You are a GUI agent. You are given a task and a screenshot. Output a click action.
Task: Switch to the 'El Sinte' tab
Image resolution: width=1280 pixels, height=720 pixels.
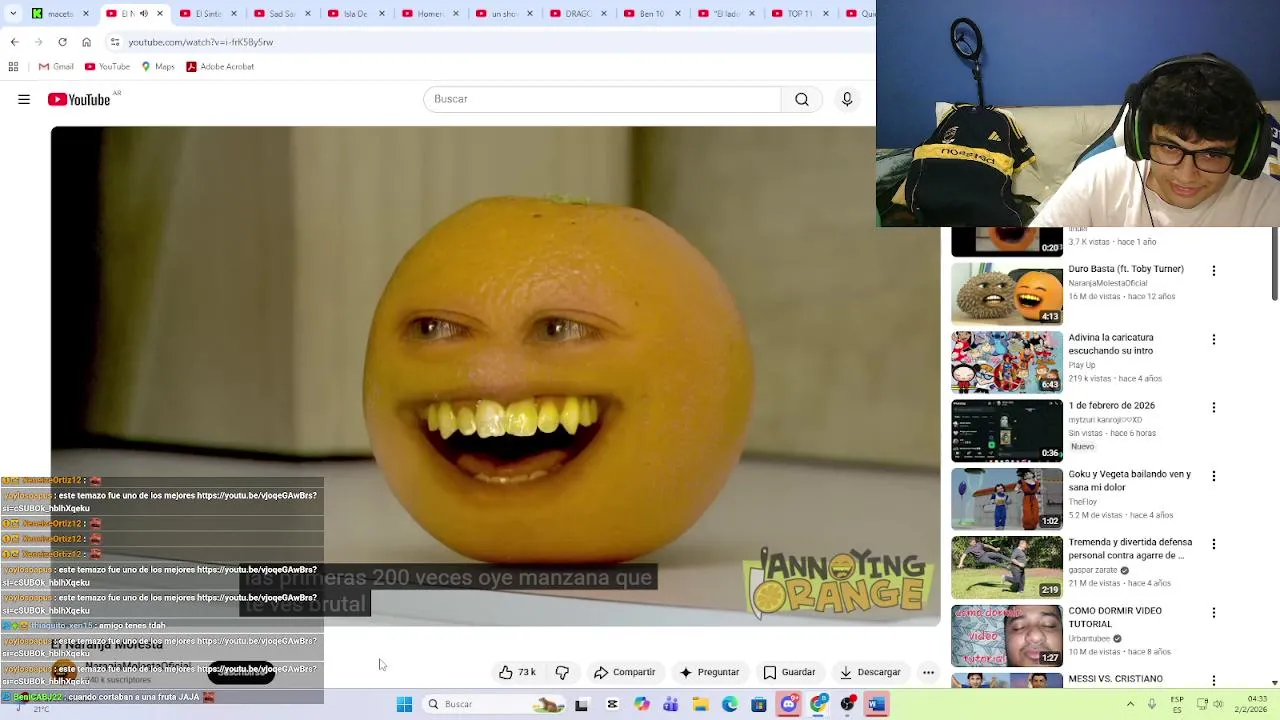click(208, 13)
